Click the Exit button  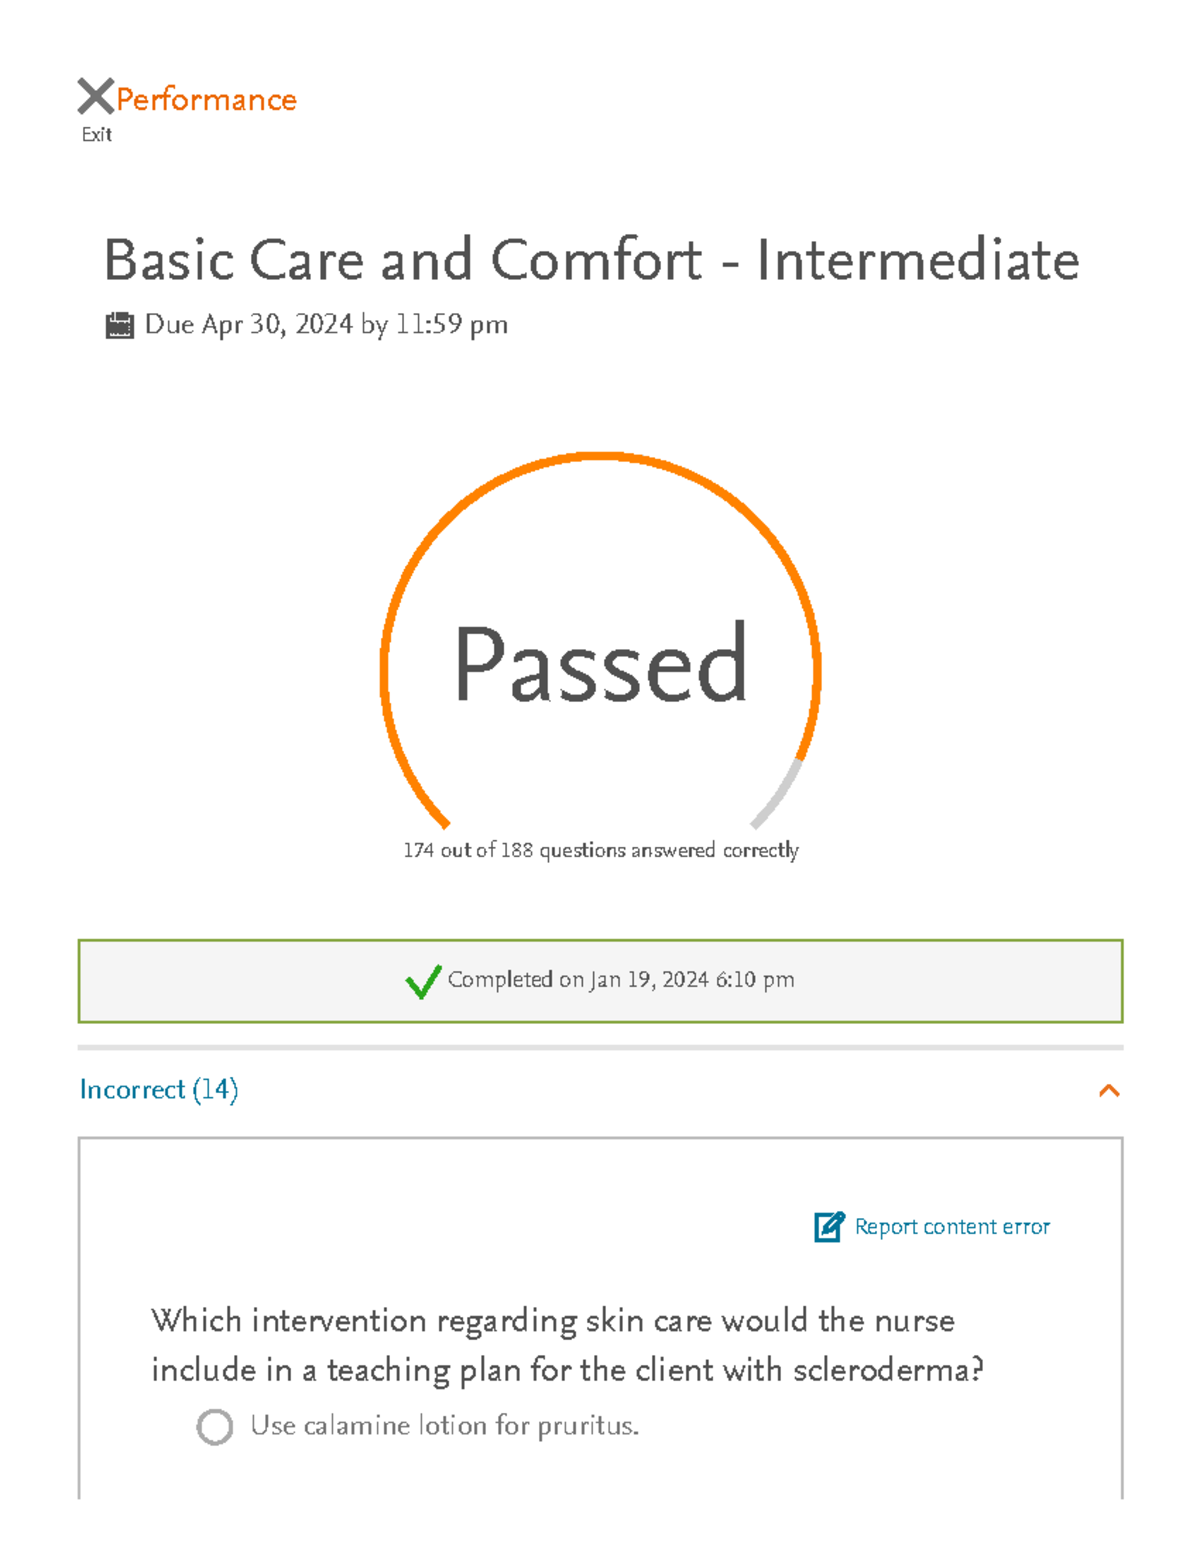96,133
